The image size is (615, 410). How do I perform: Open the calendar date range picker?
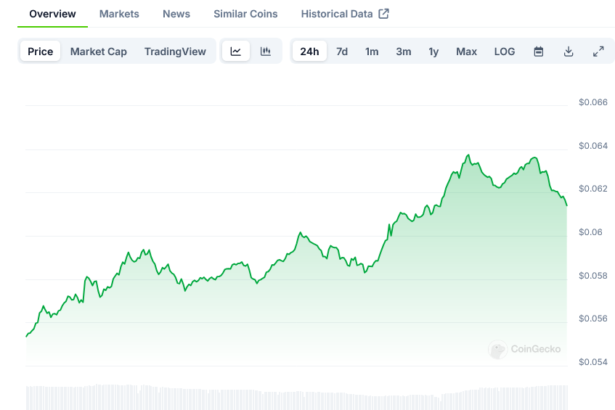(538, 51)
